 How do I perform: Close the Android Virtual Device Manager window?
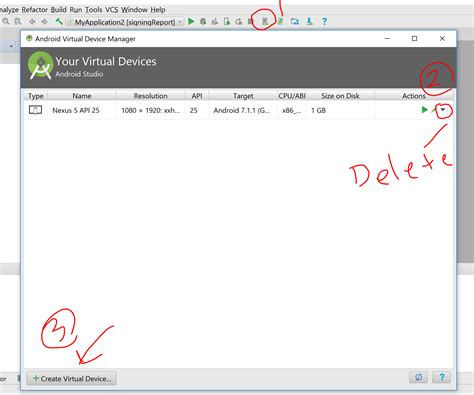pos(442,39)
